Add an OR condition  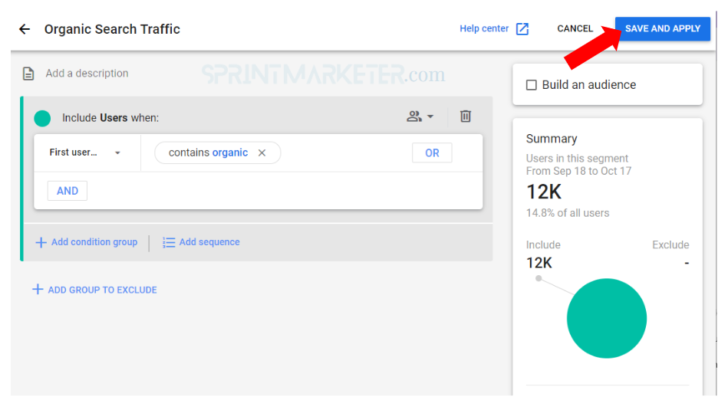[432, 153]
